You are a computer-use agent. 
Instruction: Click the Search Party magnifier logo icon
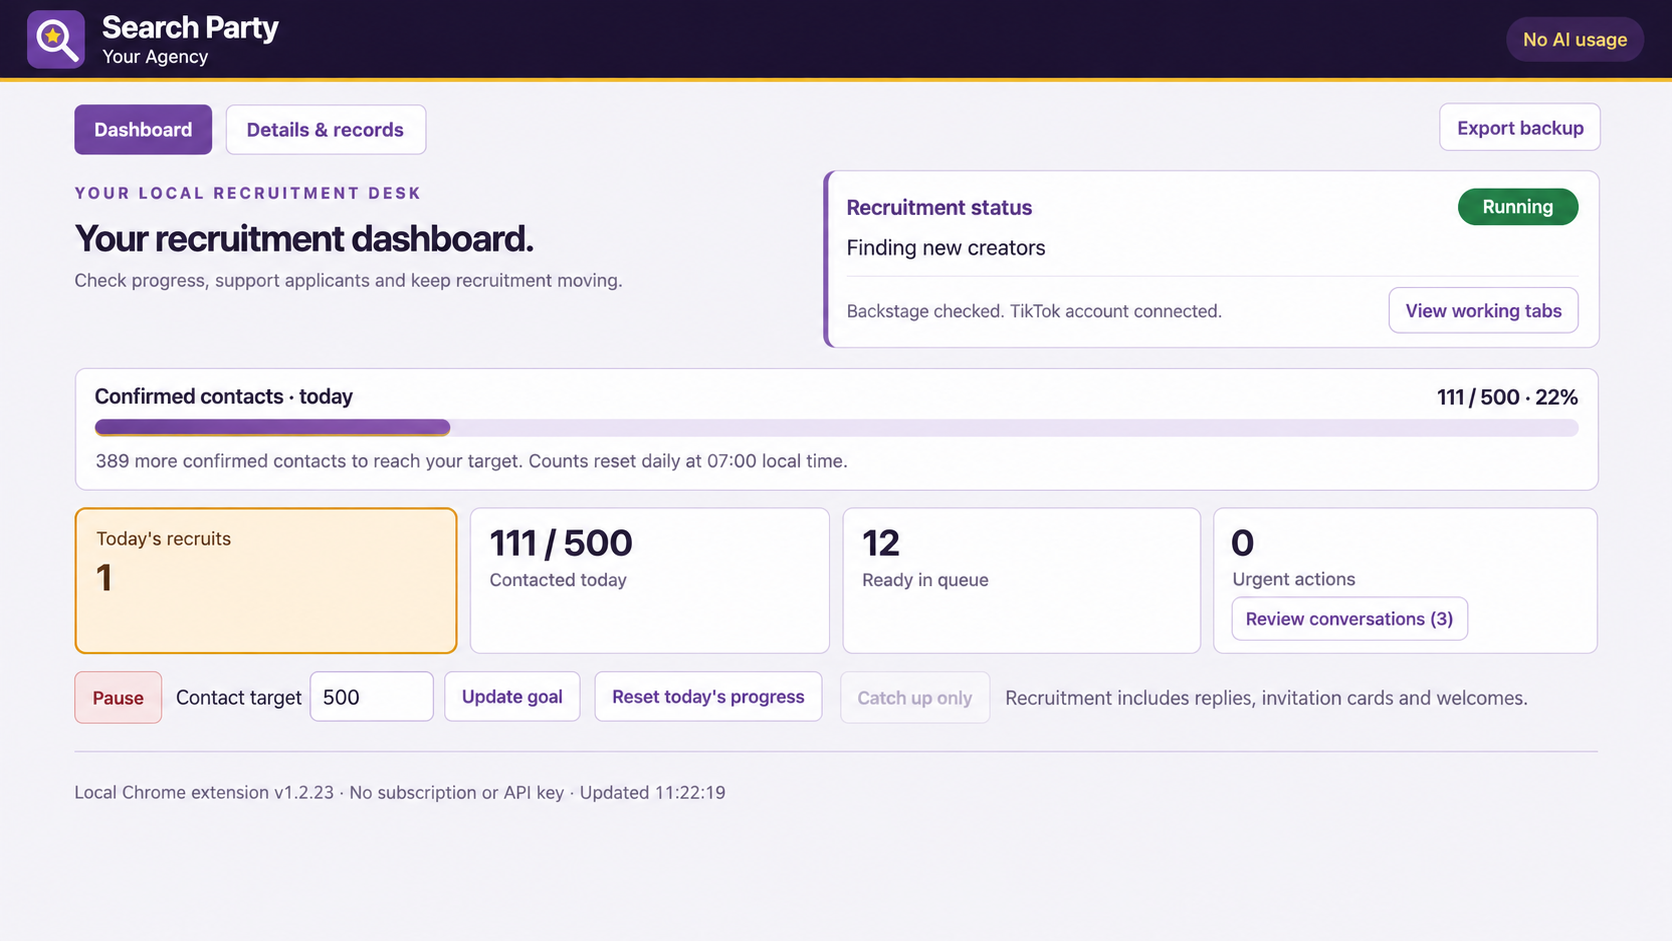point(56,39)
